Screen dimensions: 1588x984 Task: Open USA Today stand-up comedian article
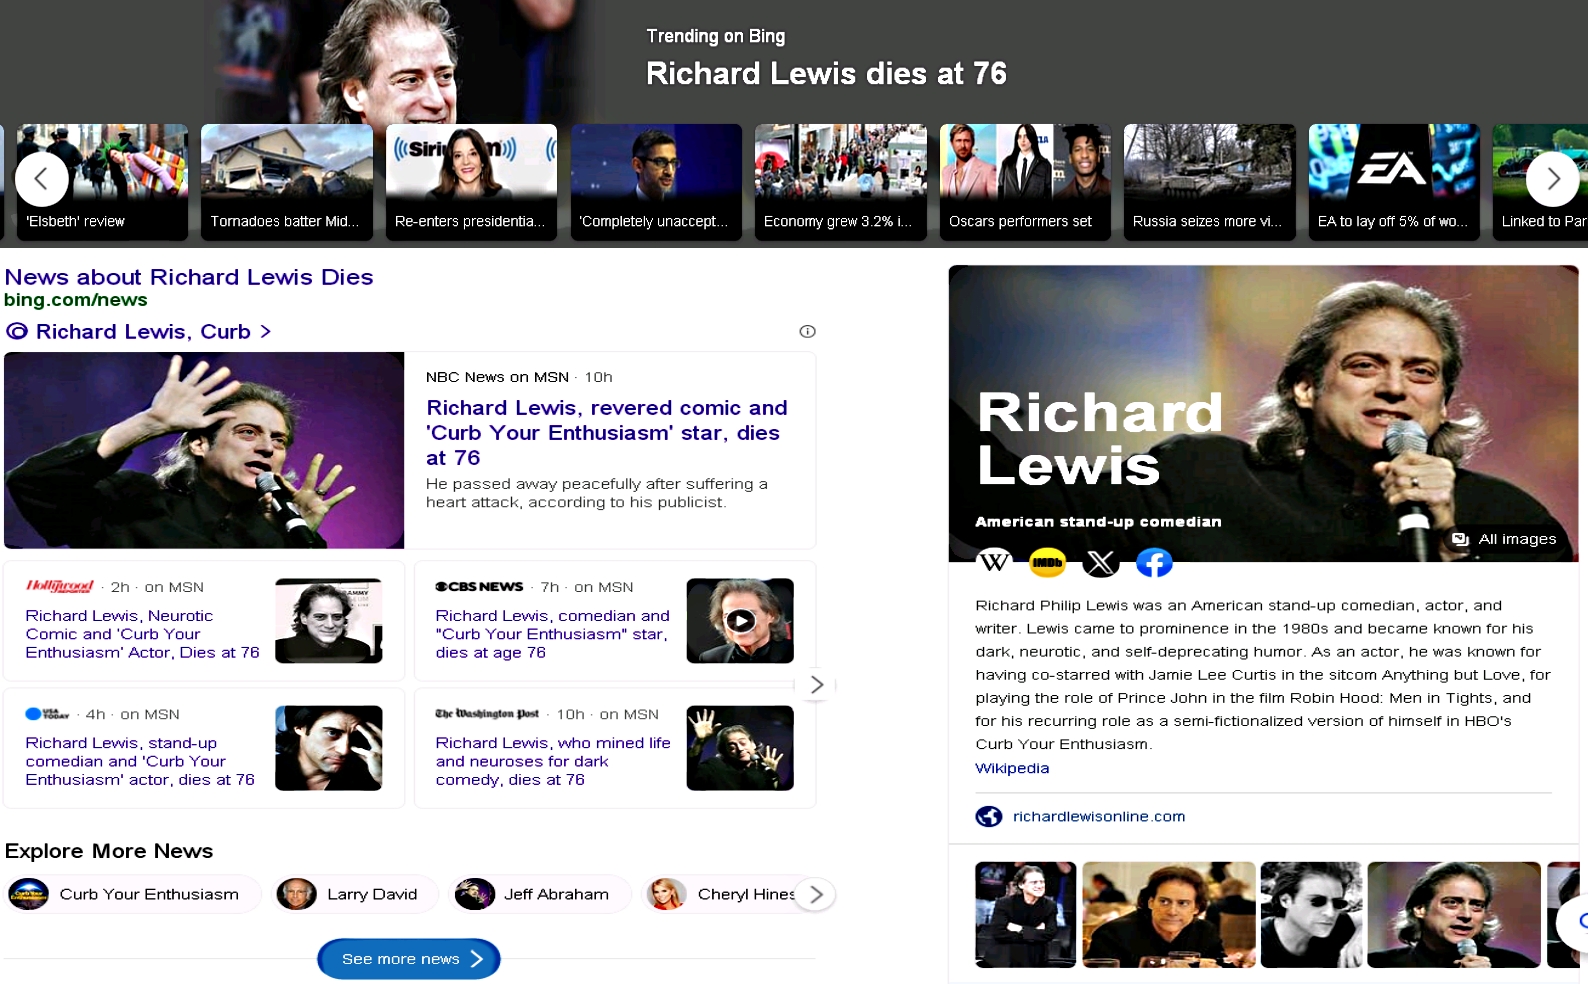(x=140, y=761)
